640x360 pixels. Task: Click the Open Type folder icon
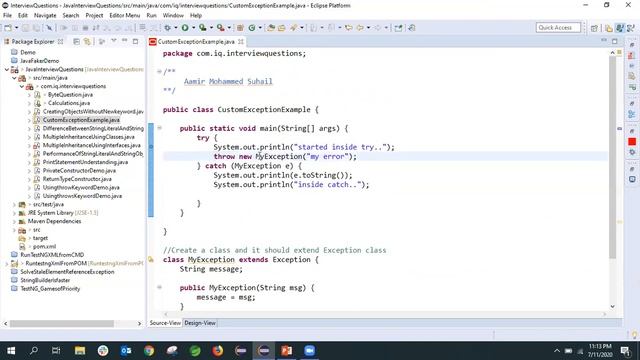click(271, 28)
